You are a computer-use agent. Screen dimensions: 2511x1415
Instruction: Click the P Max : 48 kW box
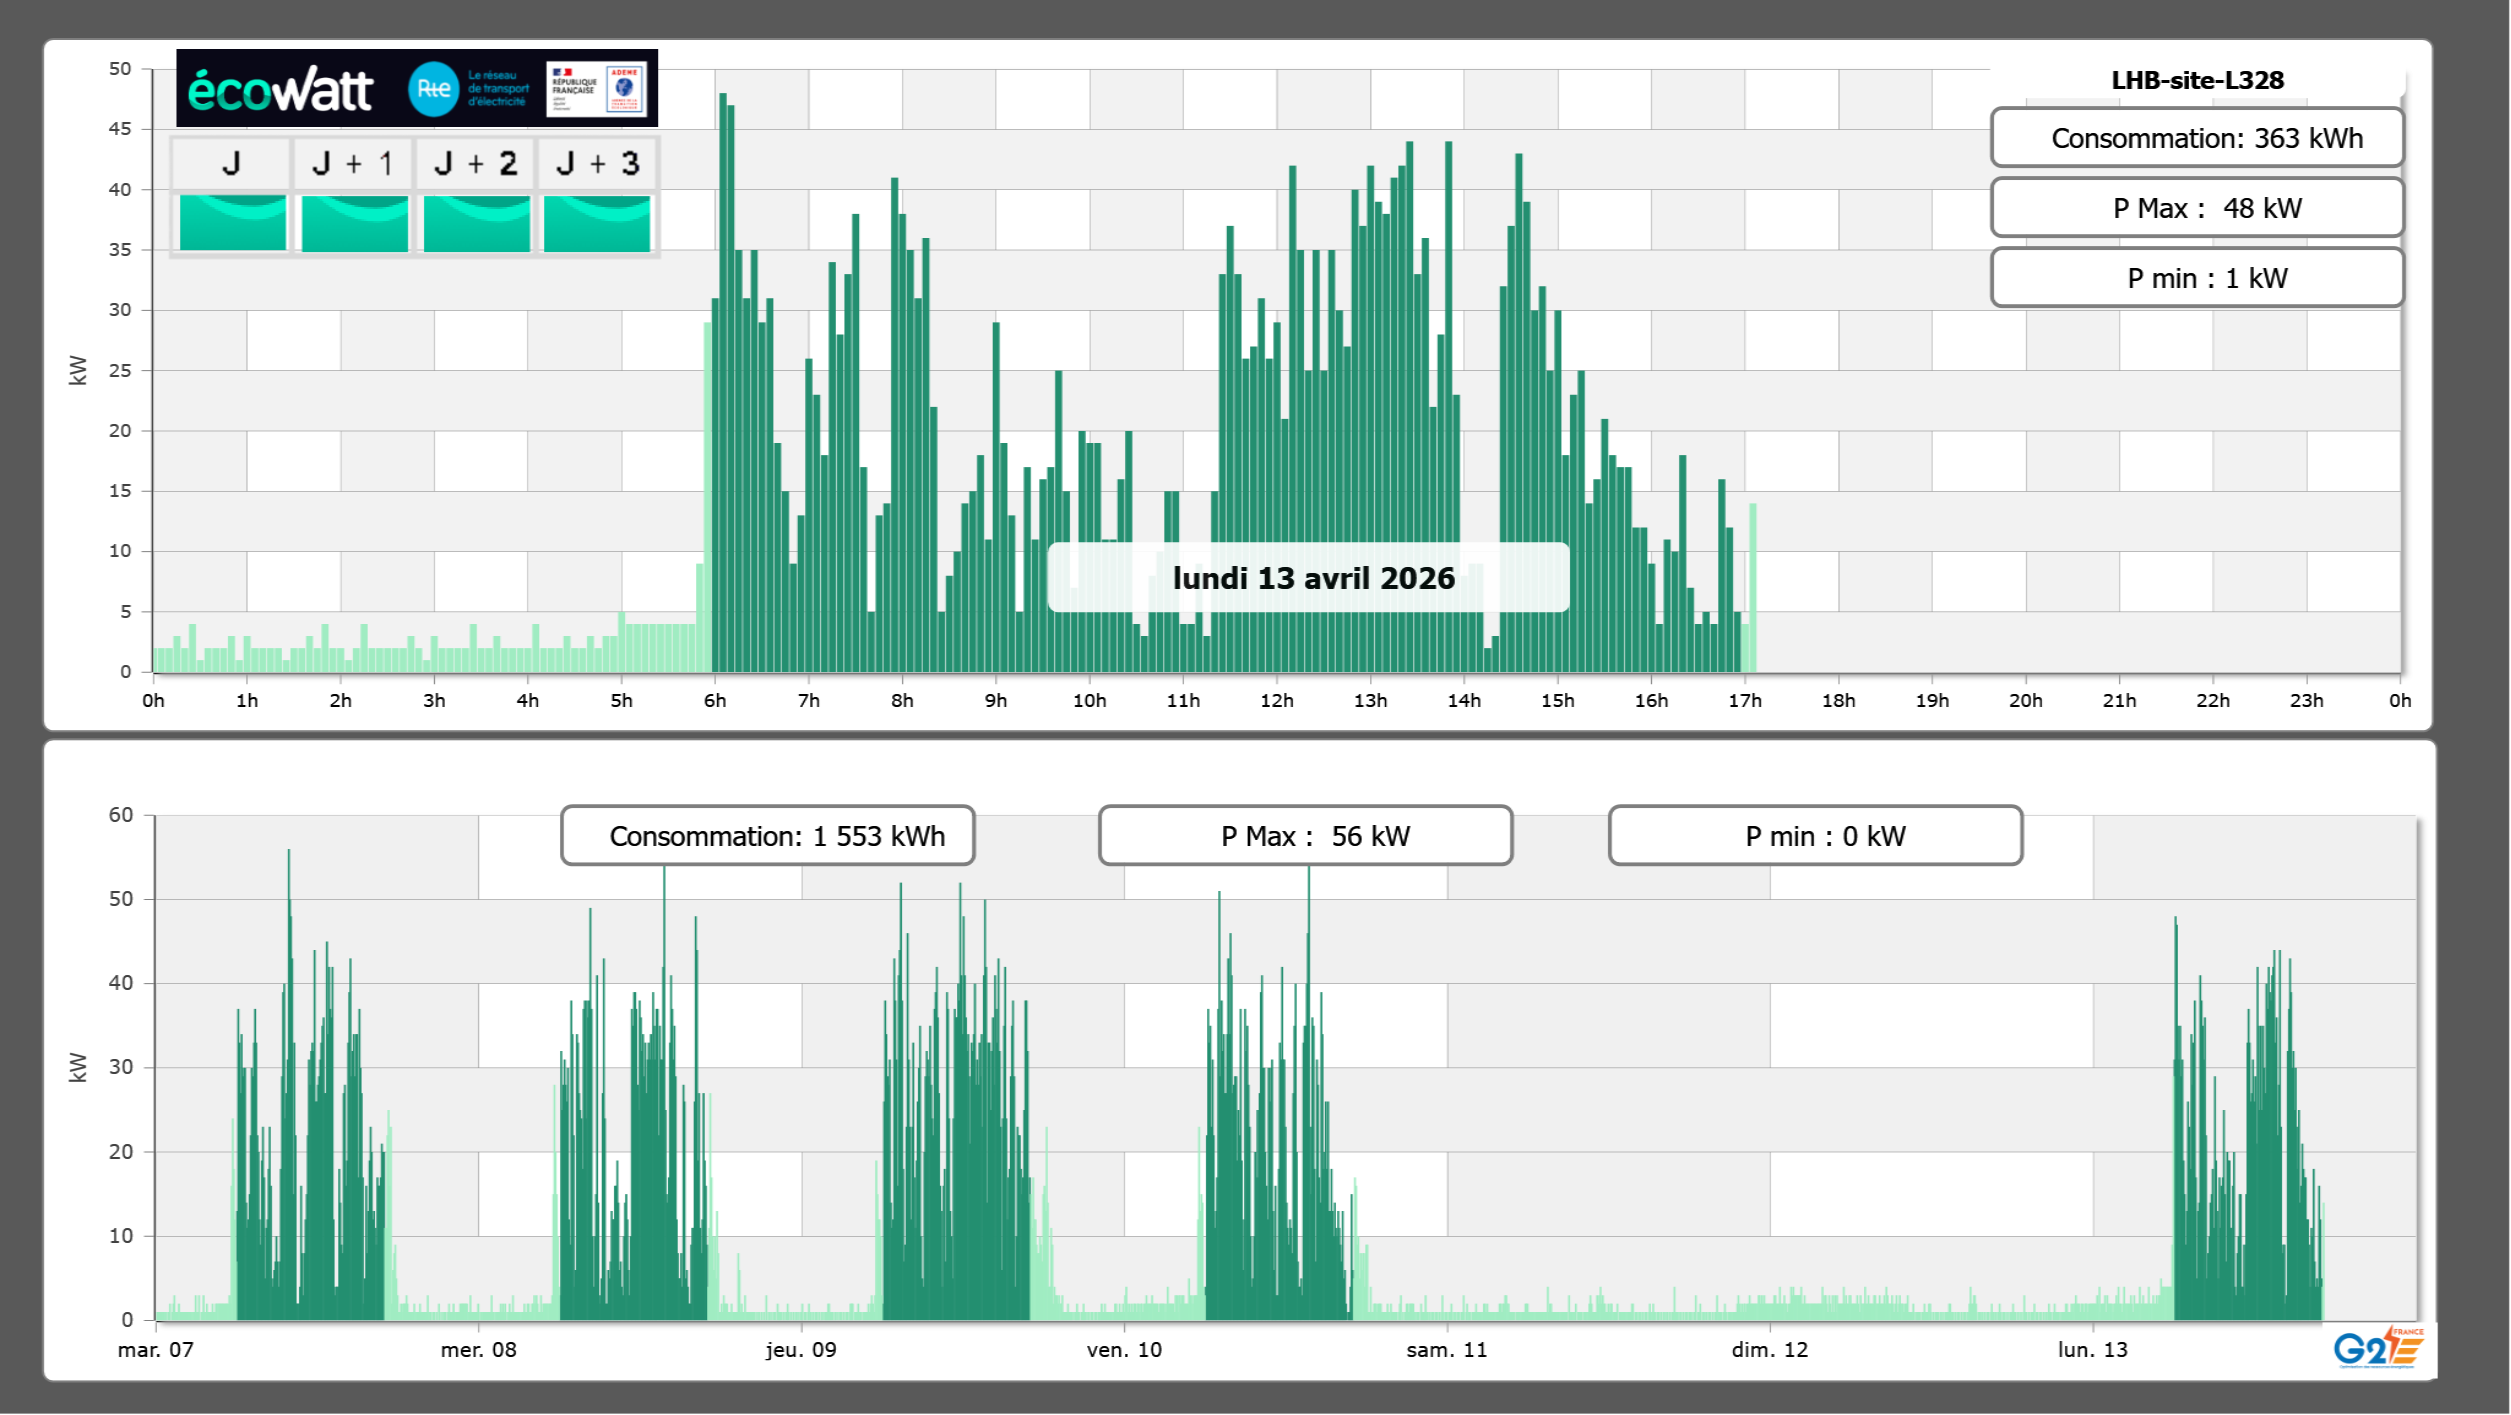(2197, 208)
